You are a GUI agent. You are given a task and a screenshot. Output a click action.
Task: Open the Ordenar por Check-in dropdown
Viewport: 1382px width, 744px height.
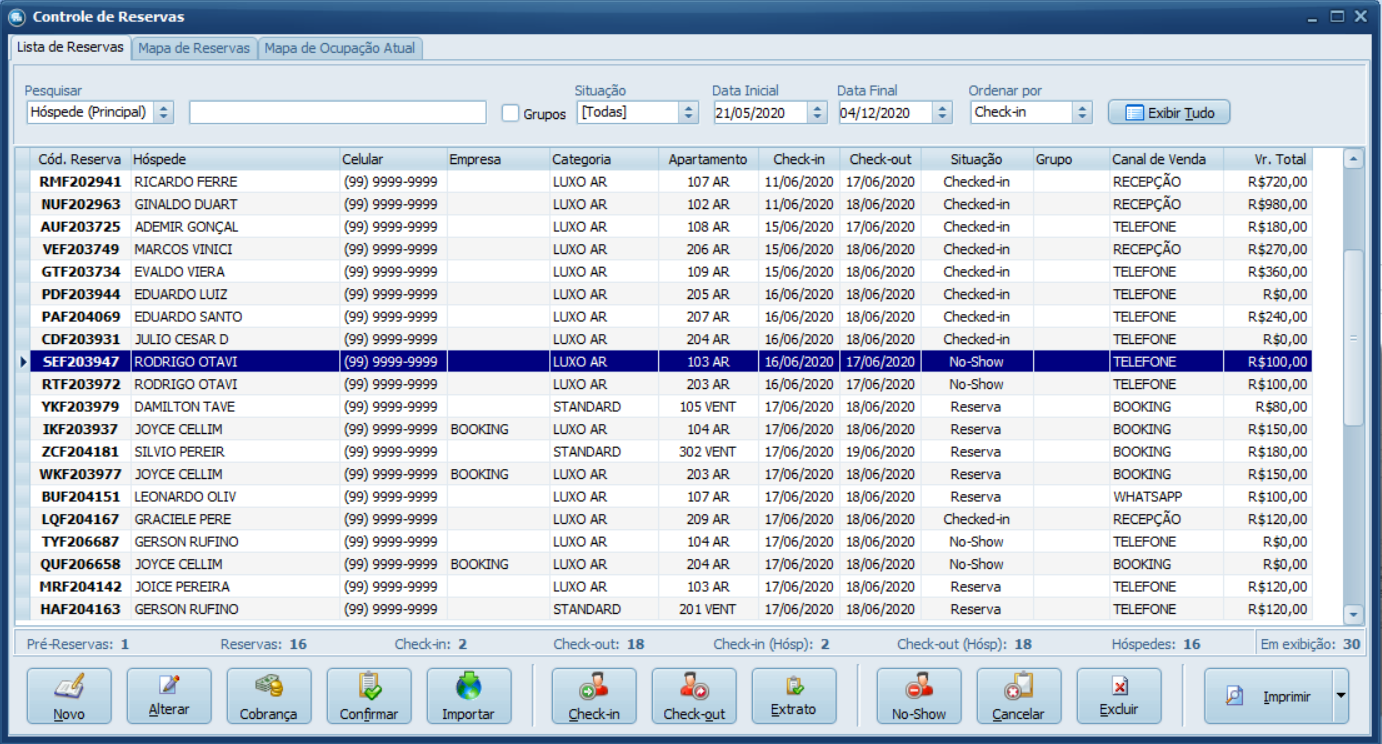[x=1082, y=112]
